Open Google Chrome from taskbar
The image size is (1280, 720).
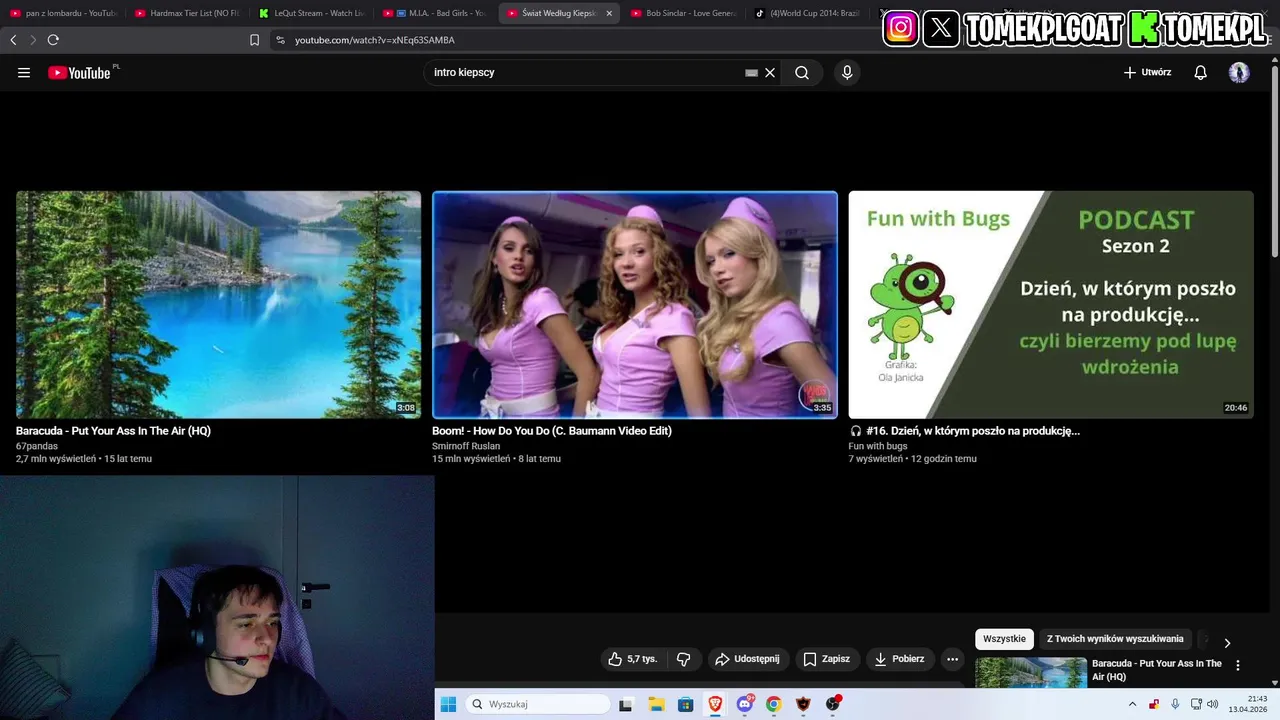[x=774, y=704]
